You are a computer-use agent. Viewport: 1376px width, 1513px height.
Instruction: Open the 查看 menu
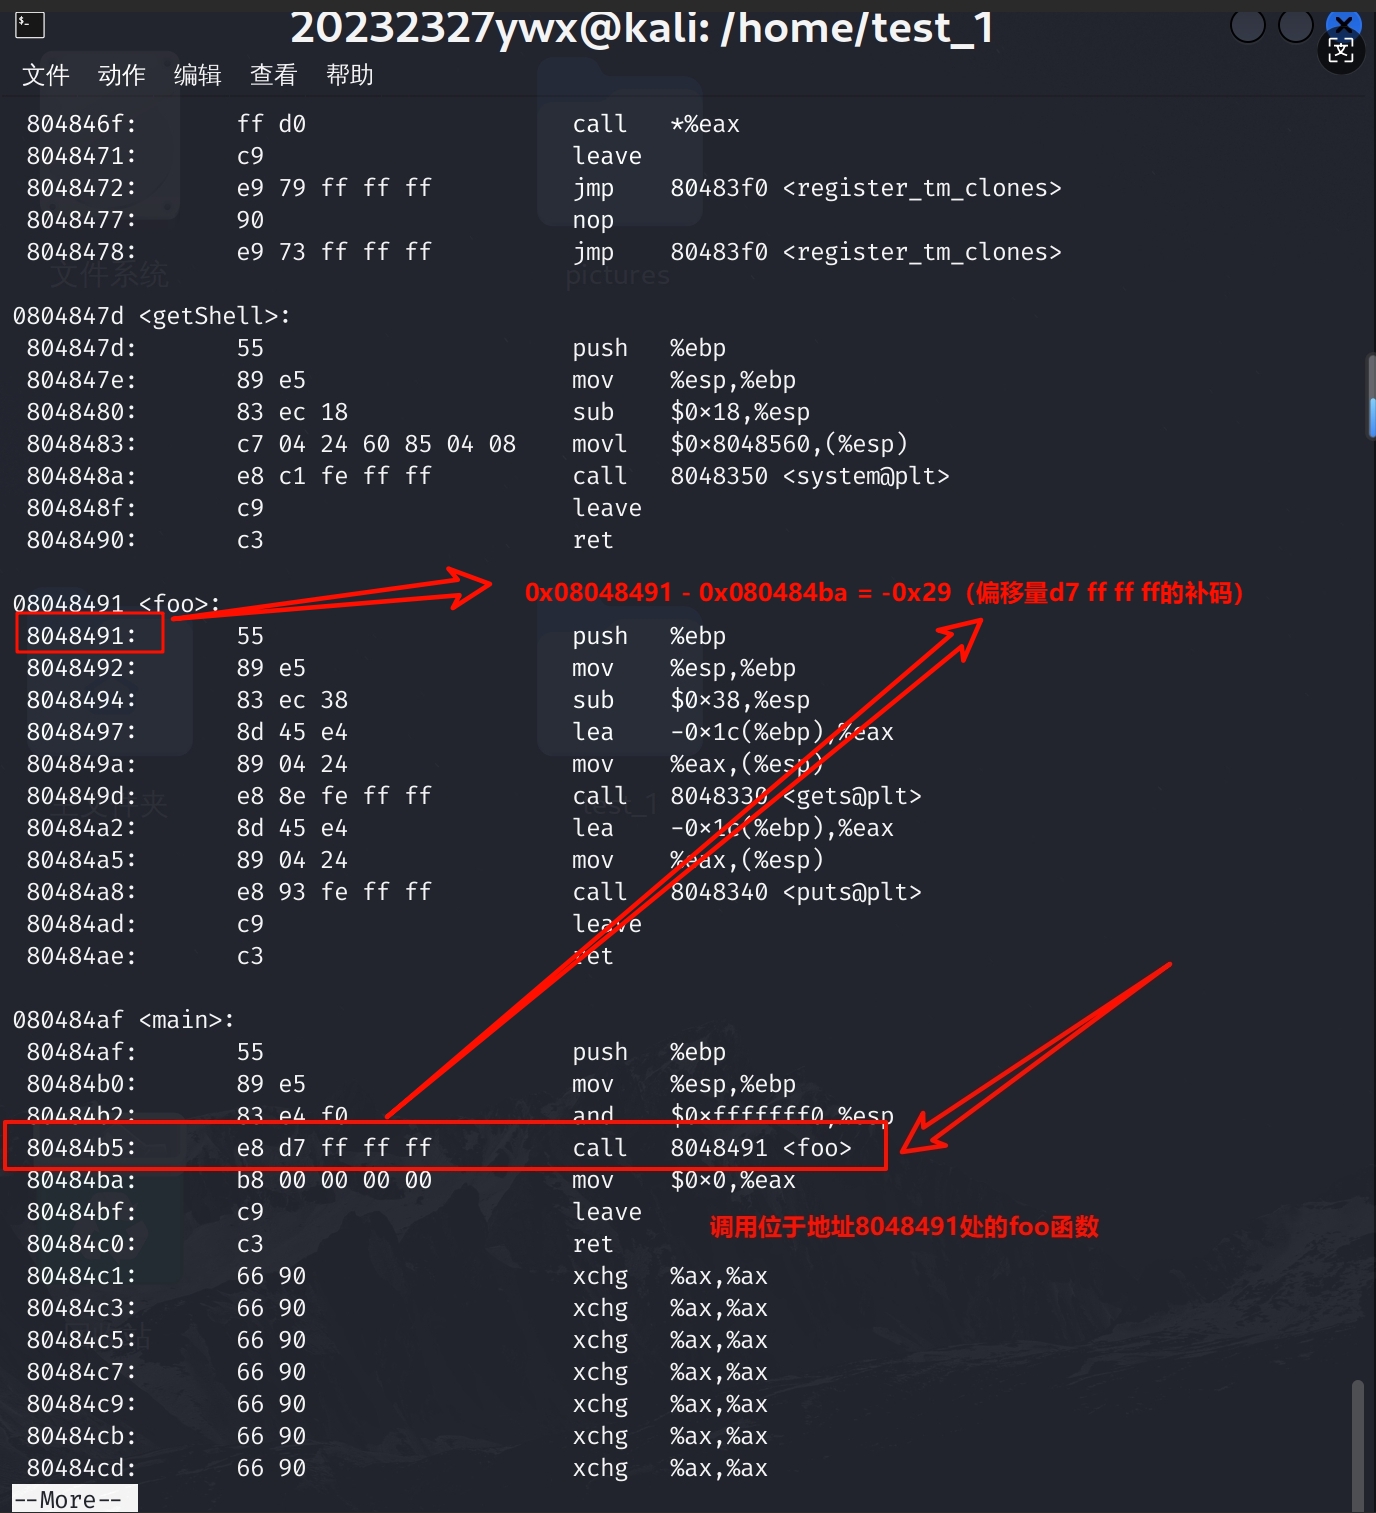(x=274, y=75)
